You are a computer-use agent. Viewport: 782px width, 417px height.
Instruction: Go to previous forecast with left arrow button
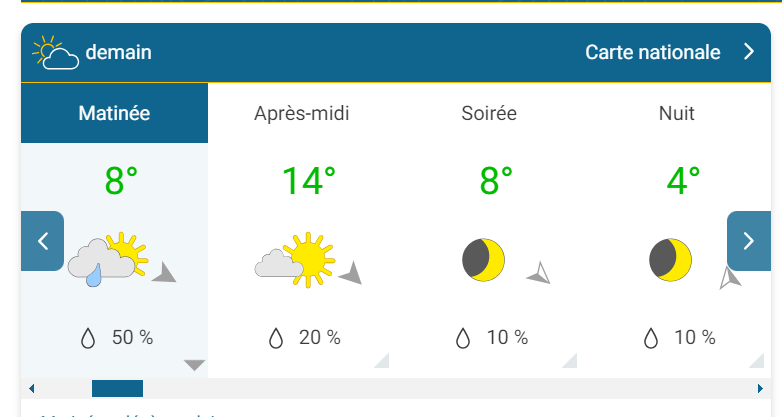coord(42,241)
